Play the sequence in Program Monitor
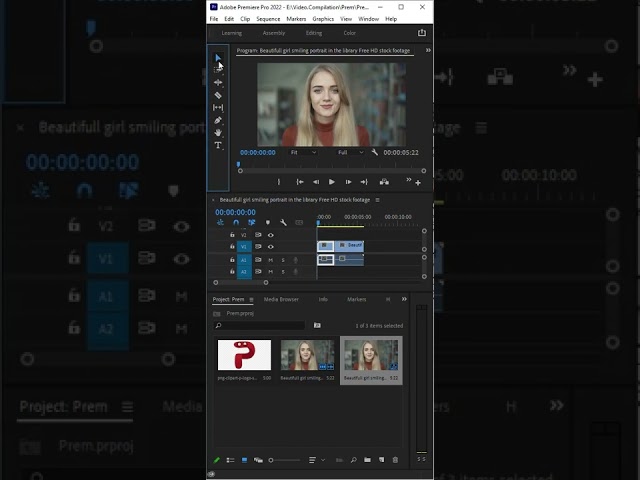 coord(332,182)
